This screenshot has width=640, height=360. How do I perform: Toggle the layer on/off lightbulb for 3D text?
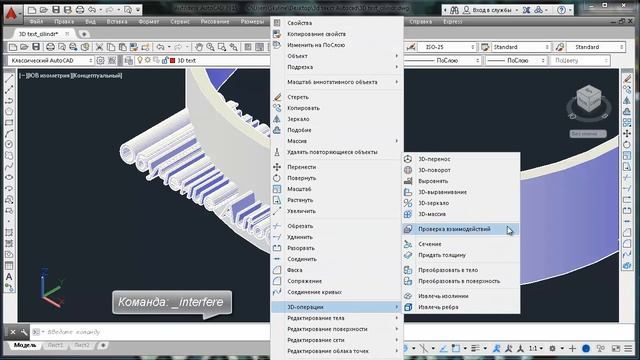(140, 60)
